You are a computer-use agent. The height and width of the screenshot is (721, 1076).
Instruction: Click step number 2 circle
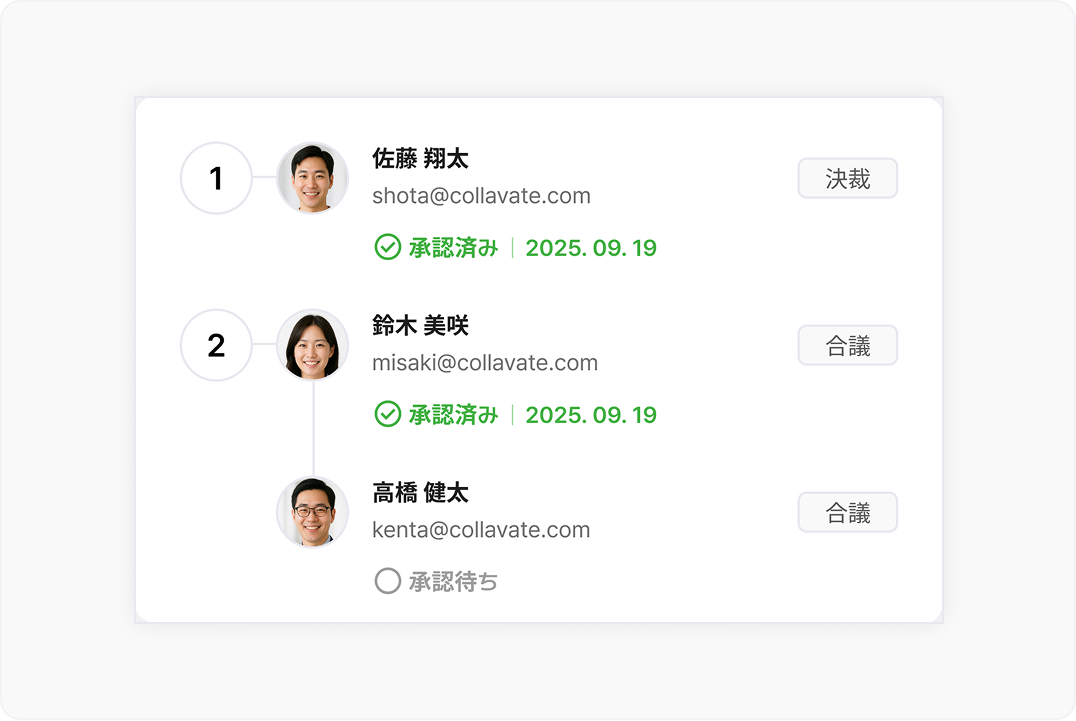[216, 345]
